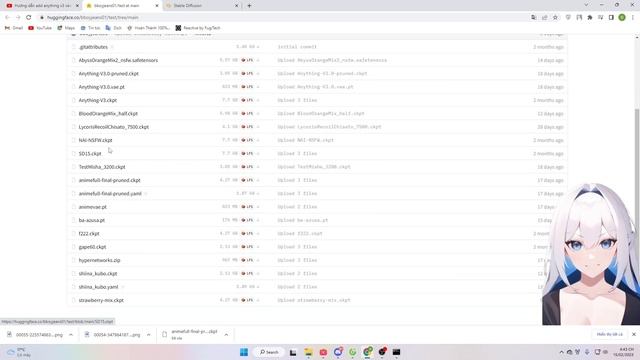Open the SD15.ckpt file link

90,153
